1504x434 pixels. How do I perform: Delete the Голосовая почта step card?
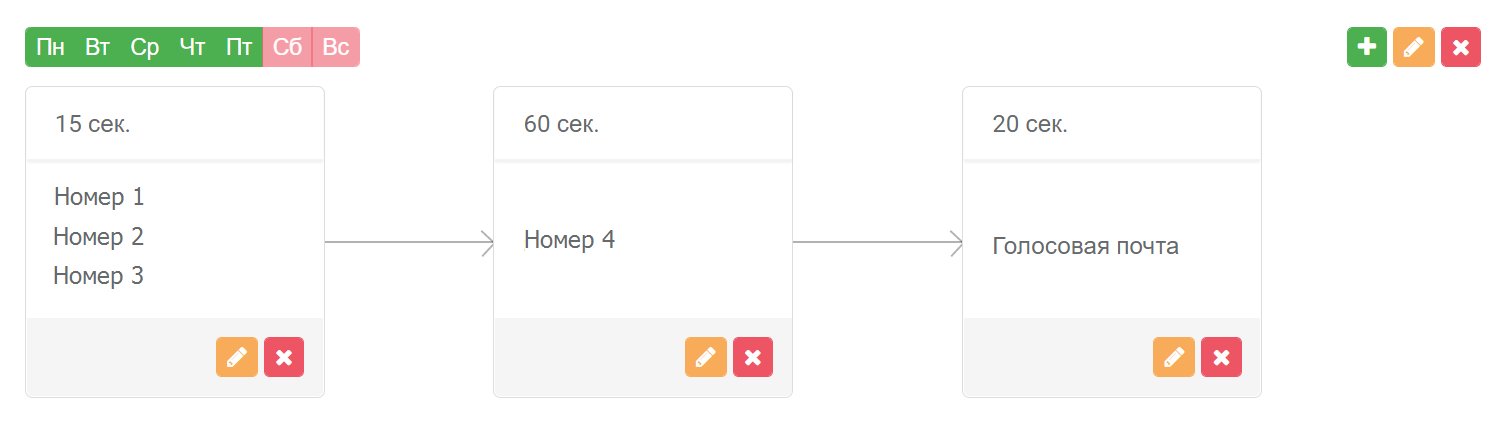1221,357
